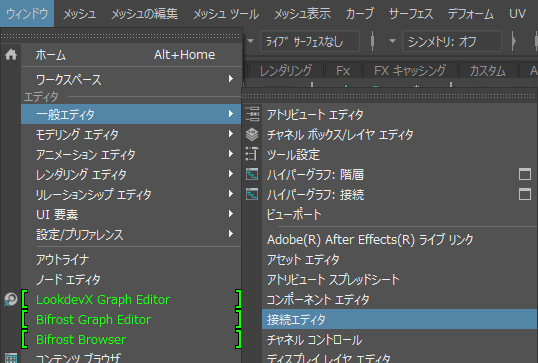Switch to the FX キャッシング shelf tab

pyautogui.click(x=410, y=71)
